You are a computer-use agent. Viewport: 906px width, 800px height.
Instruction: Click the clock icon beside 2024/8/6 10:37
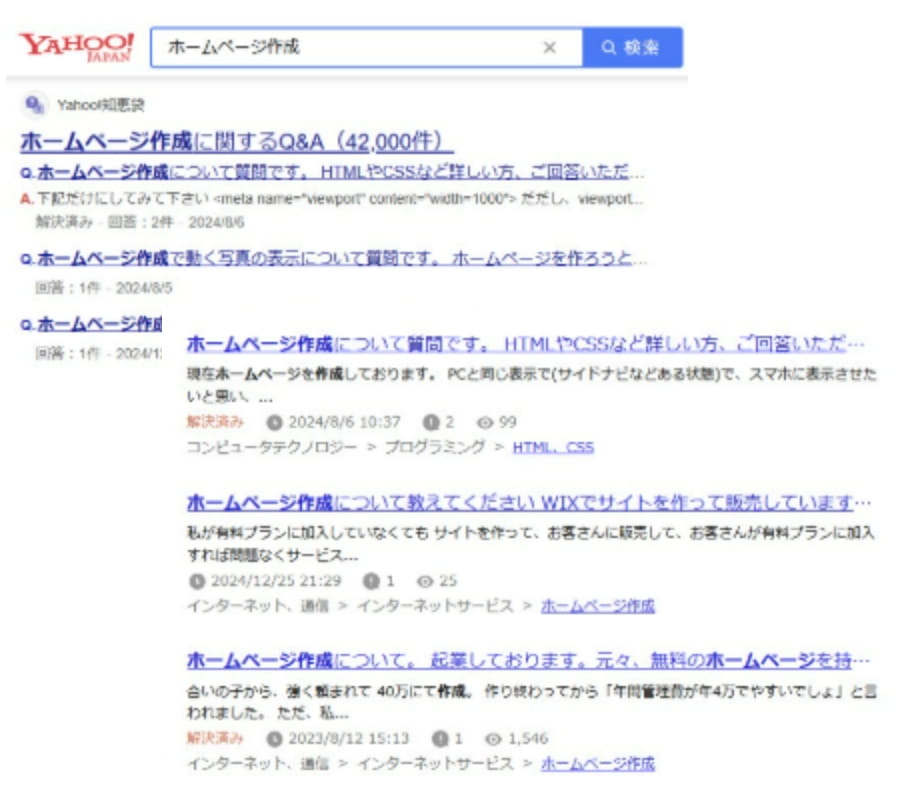click(x=274, y=423)
